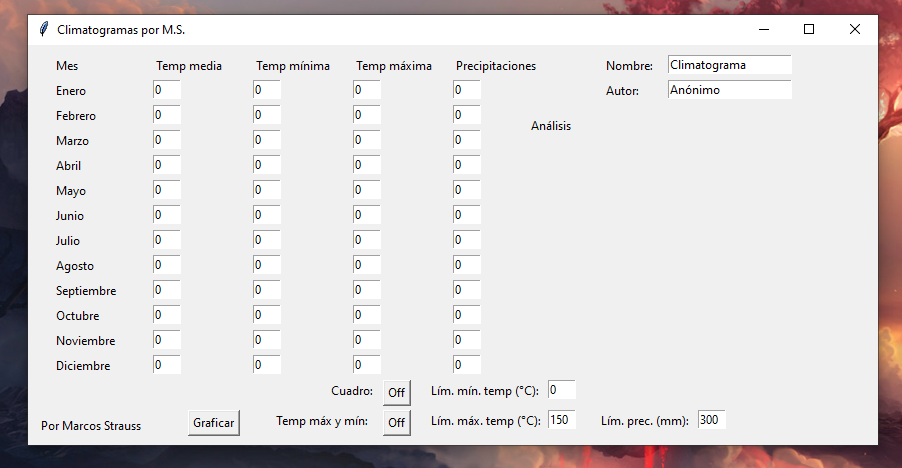Click the Autor field containing Anónimo

click(729, 90)
